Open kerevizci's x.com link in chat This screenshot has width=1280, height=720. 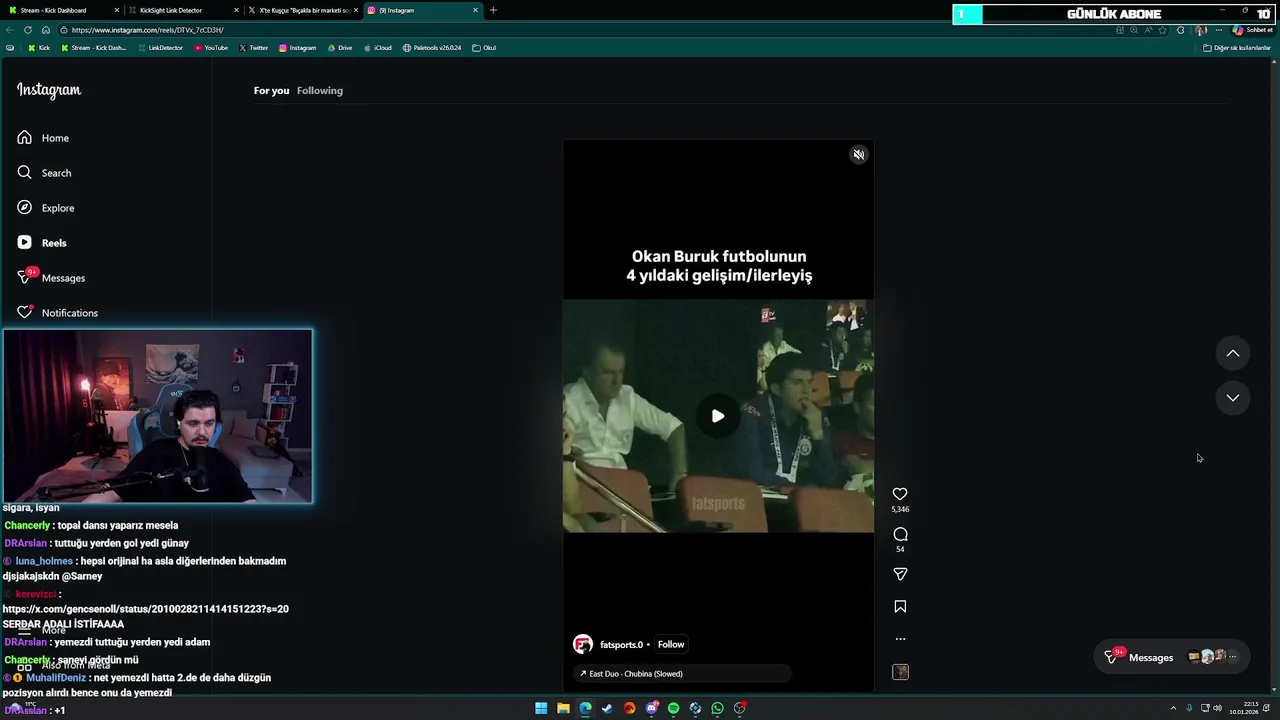146,609
